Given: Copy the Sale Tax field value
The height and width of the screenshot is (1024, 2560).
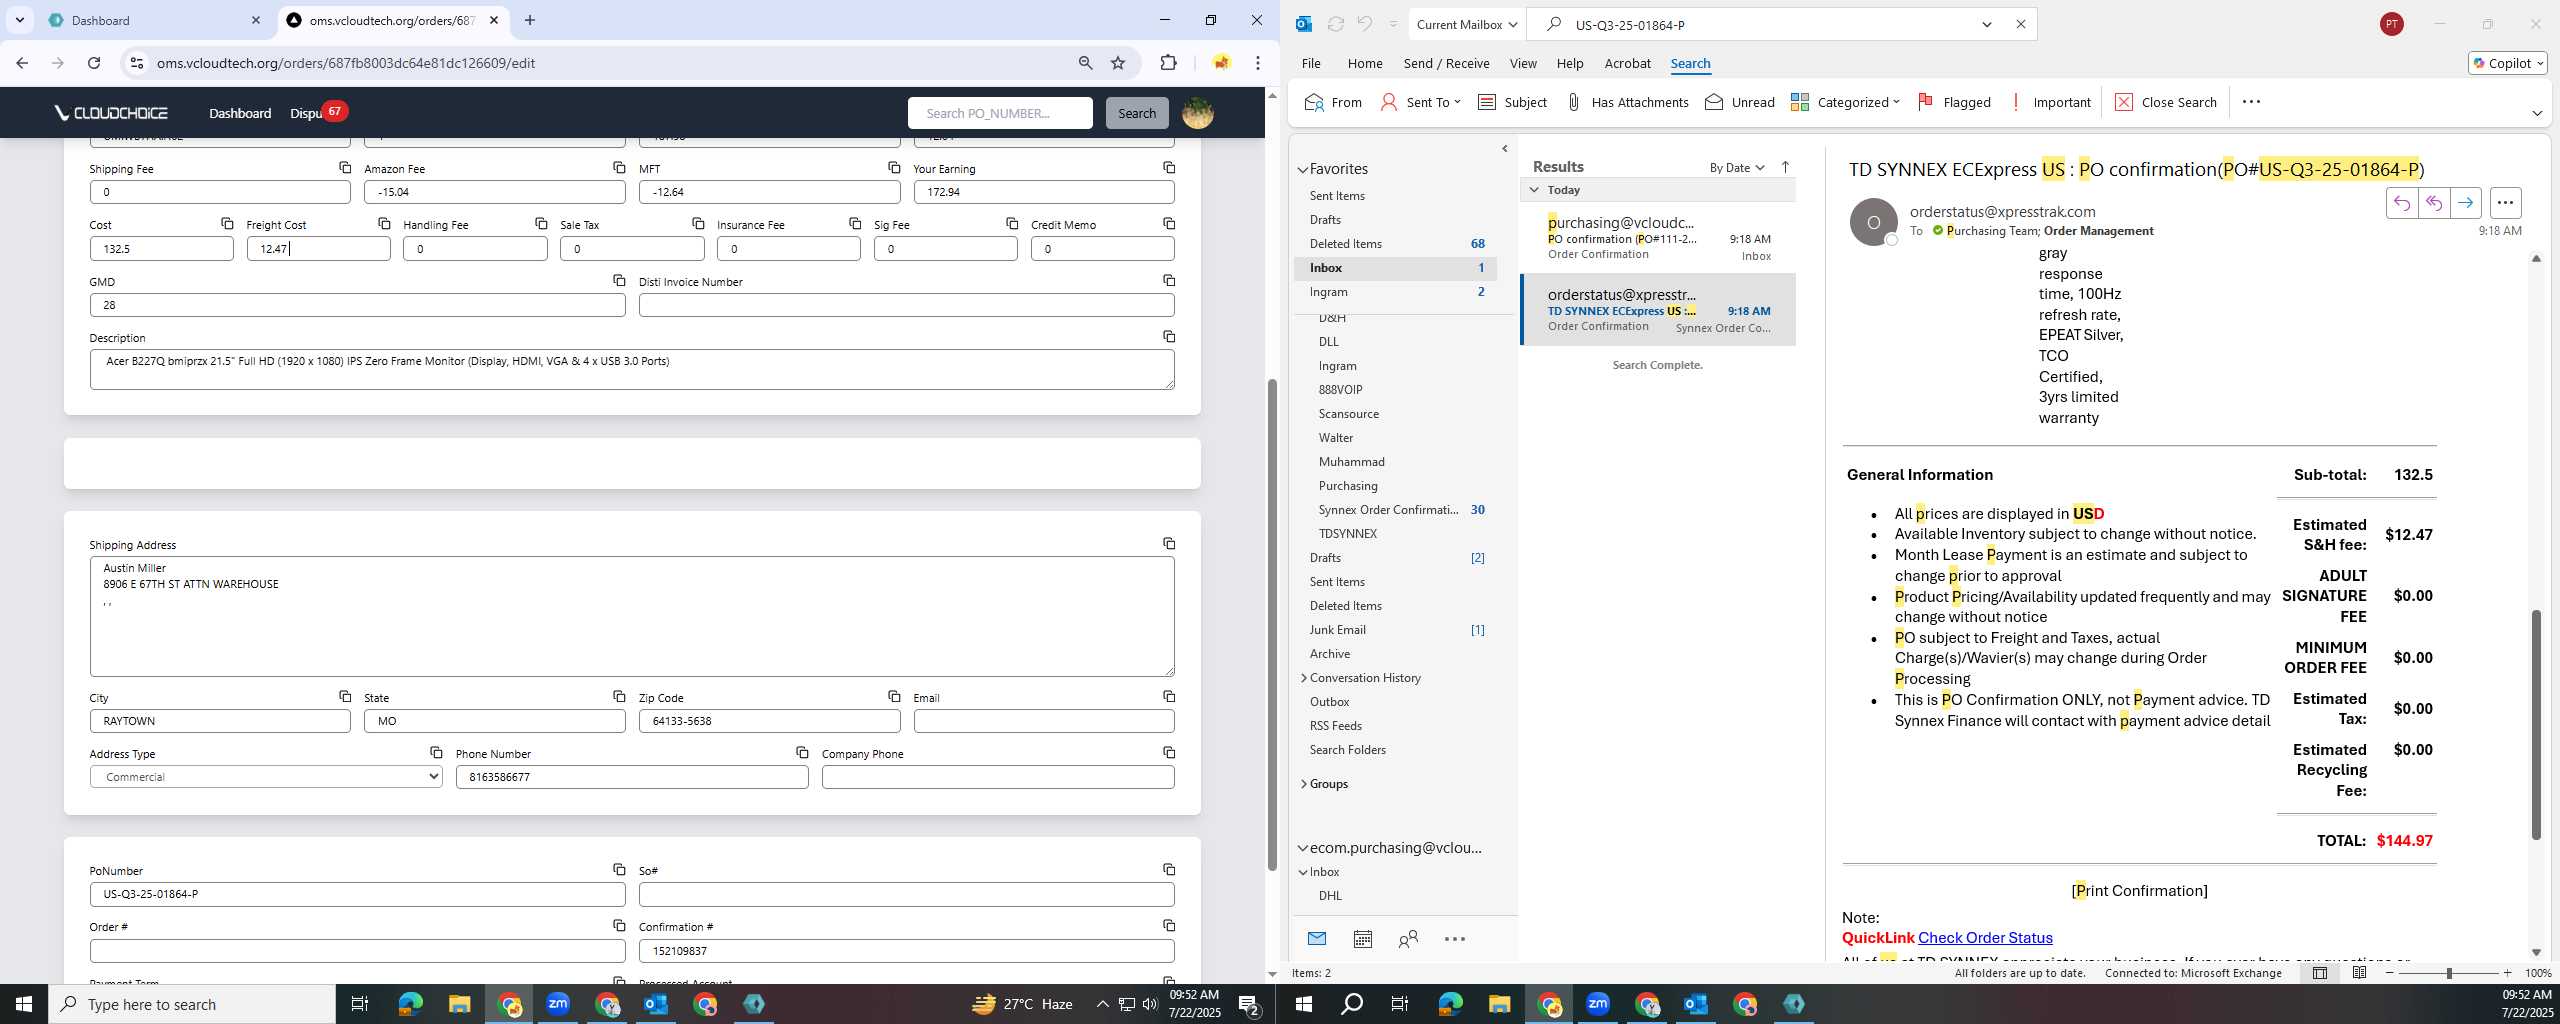Looking at the screenshot, I should (x=698, y=223).
